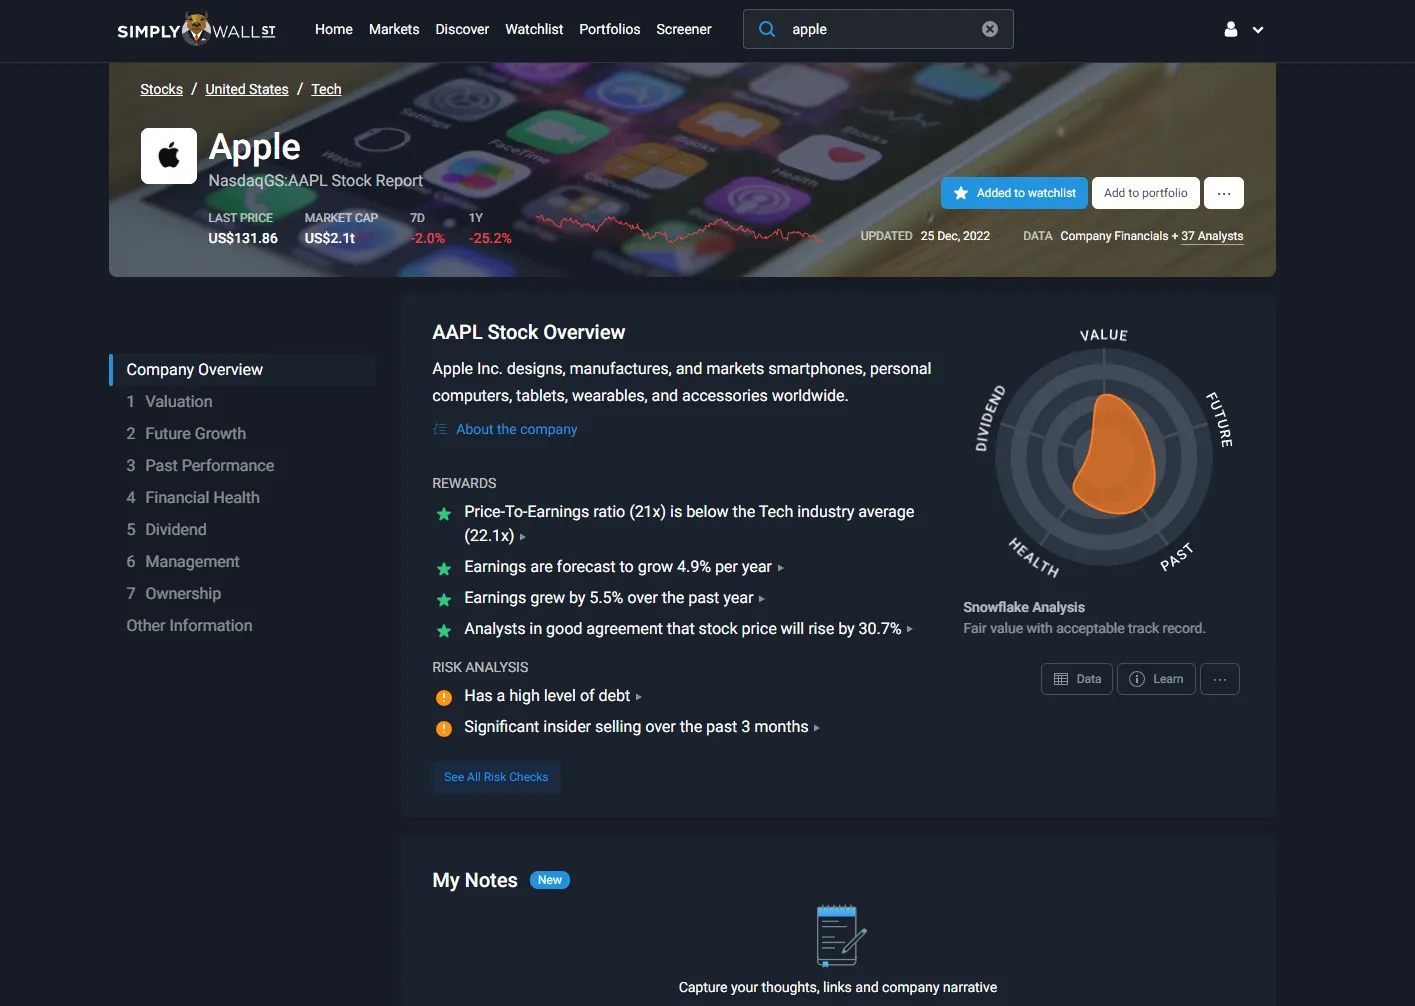This screenshot has width=1415, height=1006.
Task: Click the Simply Wall St logo
Action: tap(196, 29)
